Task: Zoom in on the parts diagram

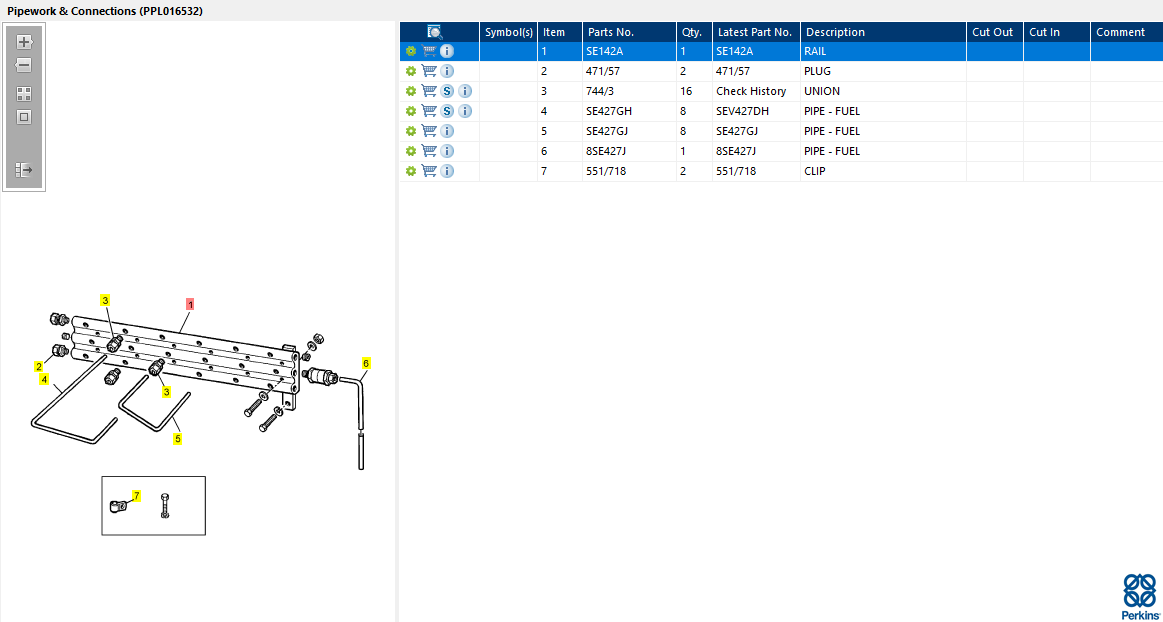Action: (x=24, y=42)
